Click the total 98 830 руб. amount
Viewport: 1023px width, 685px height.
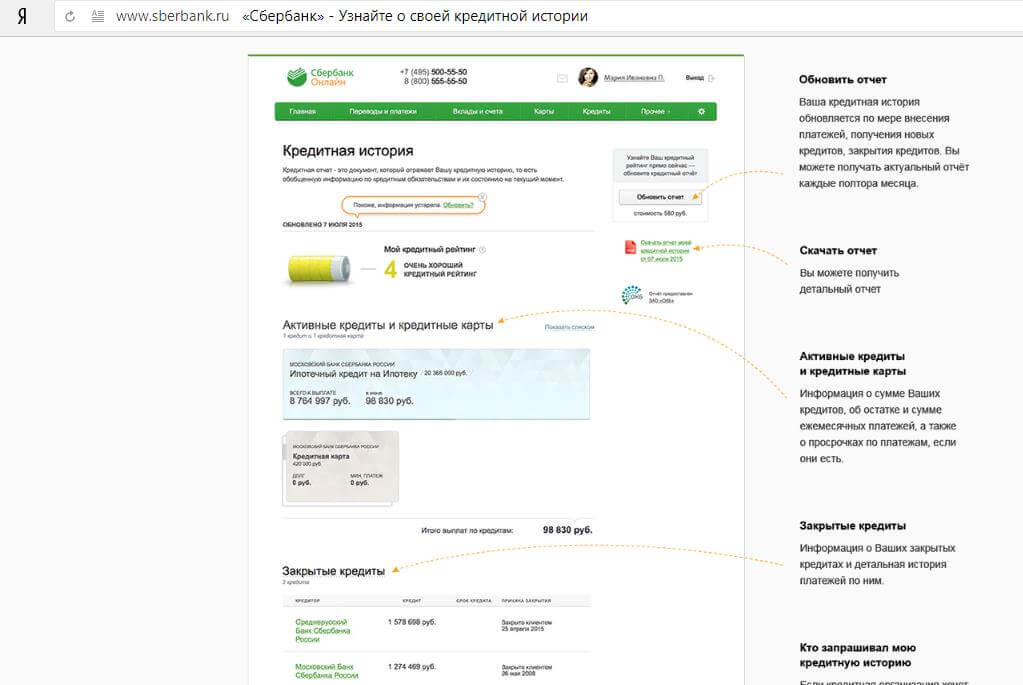tap(568, 530)
